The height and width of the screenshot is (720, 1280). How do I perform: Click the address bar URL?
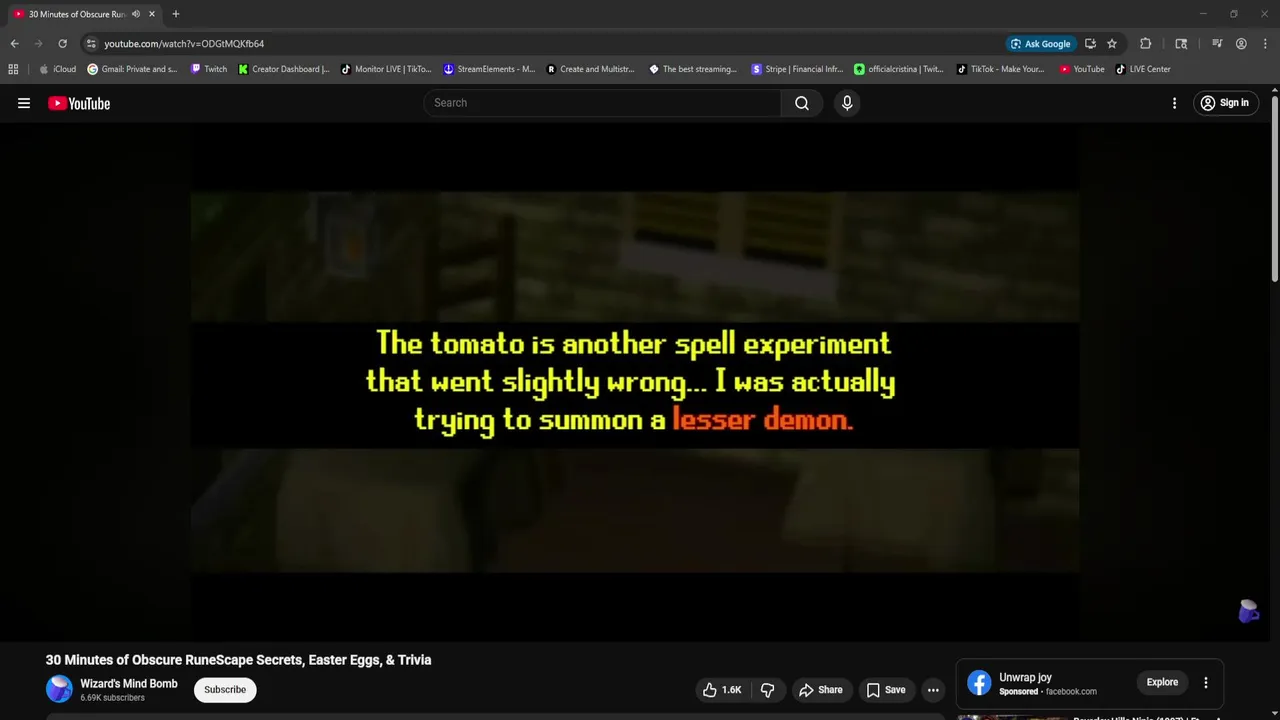184,44
